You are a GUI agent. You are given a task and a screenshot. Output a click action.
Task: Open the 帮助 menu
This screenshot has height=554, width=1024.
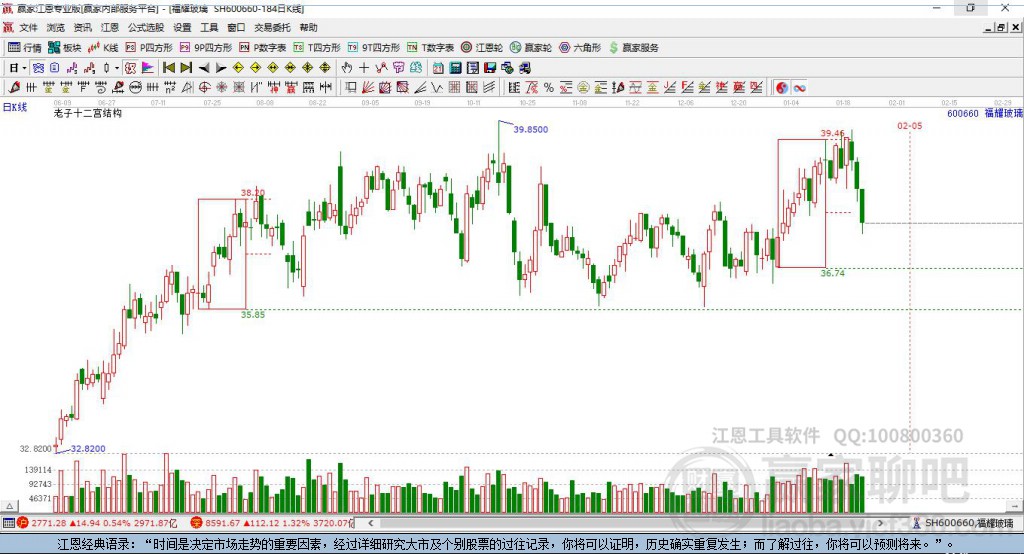pyautogui.click(x=308, y=27)
